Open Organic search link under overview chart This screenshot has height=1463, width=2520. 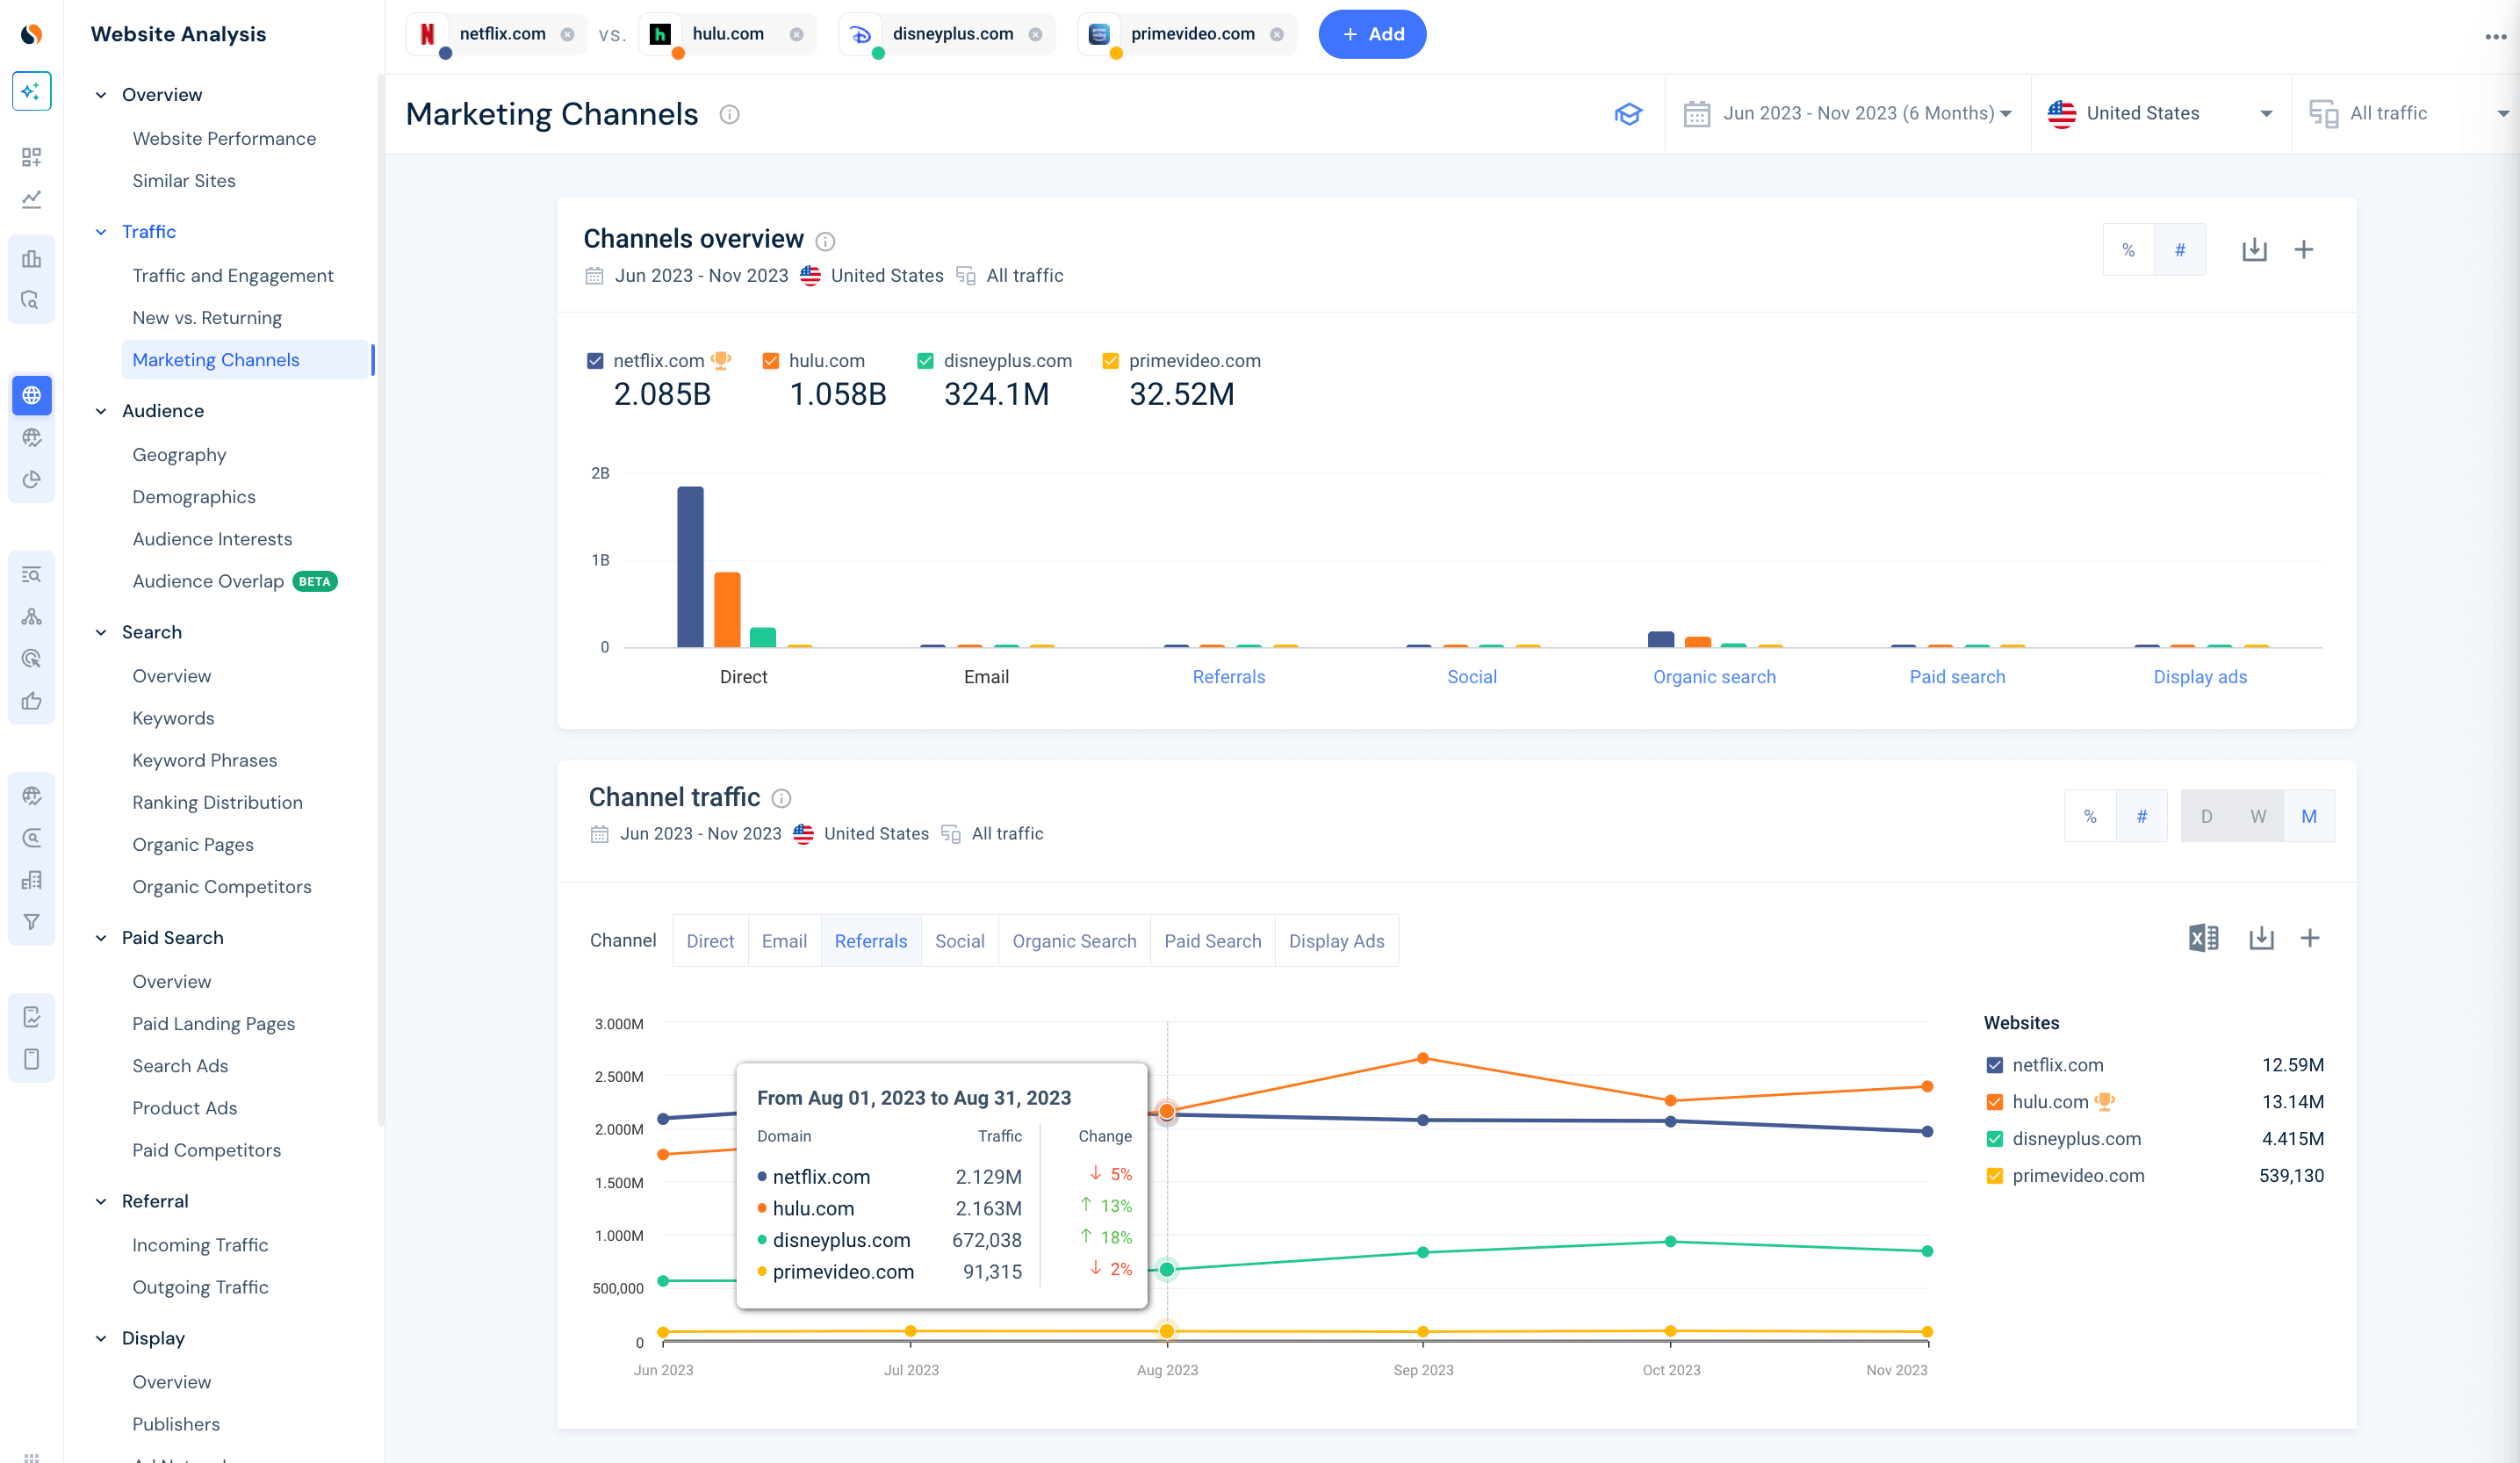(1714, 677)
